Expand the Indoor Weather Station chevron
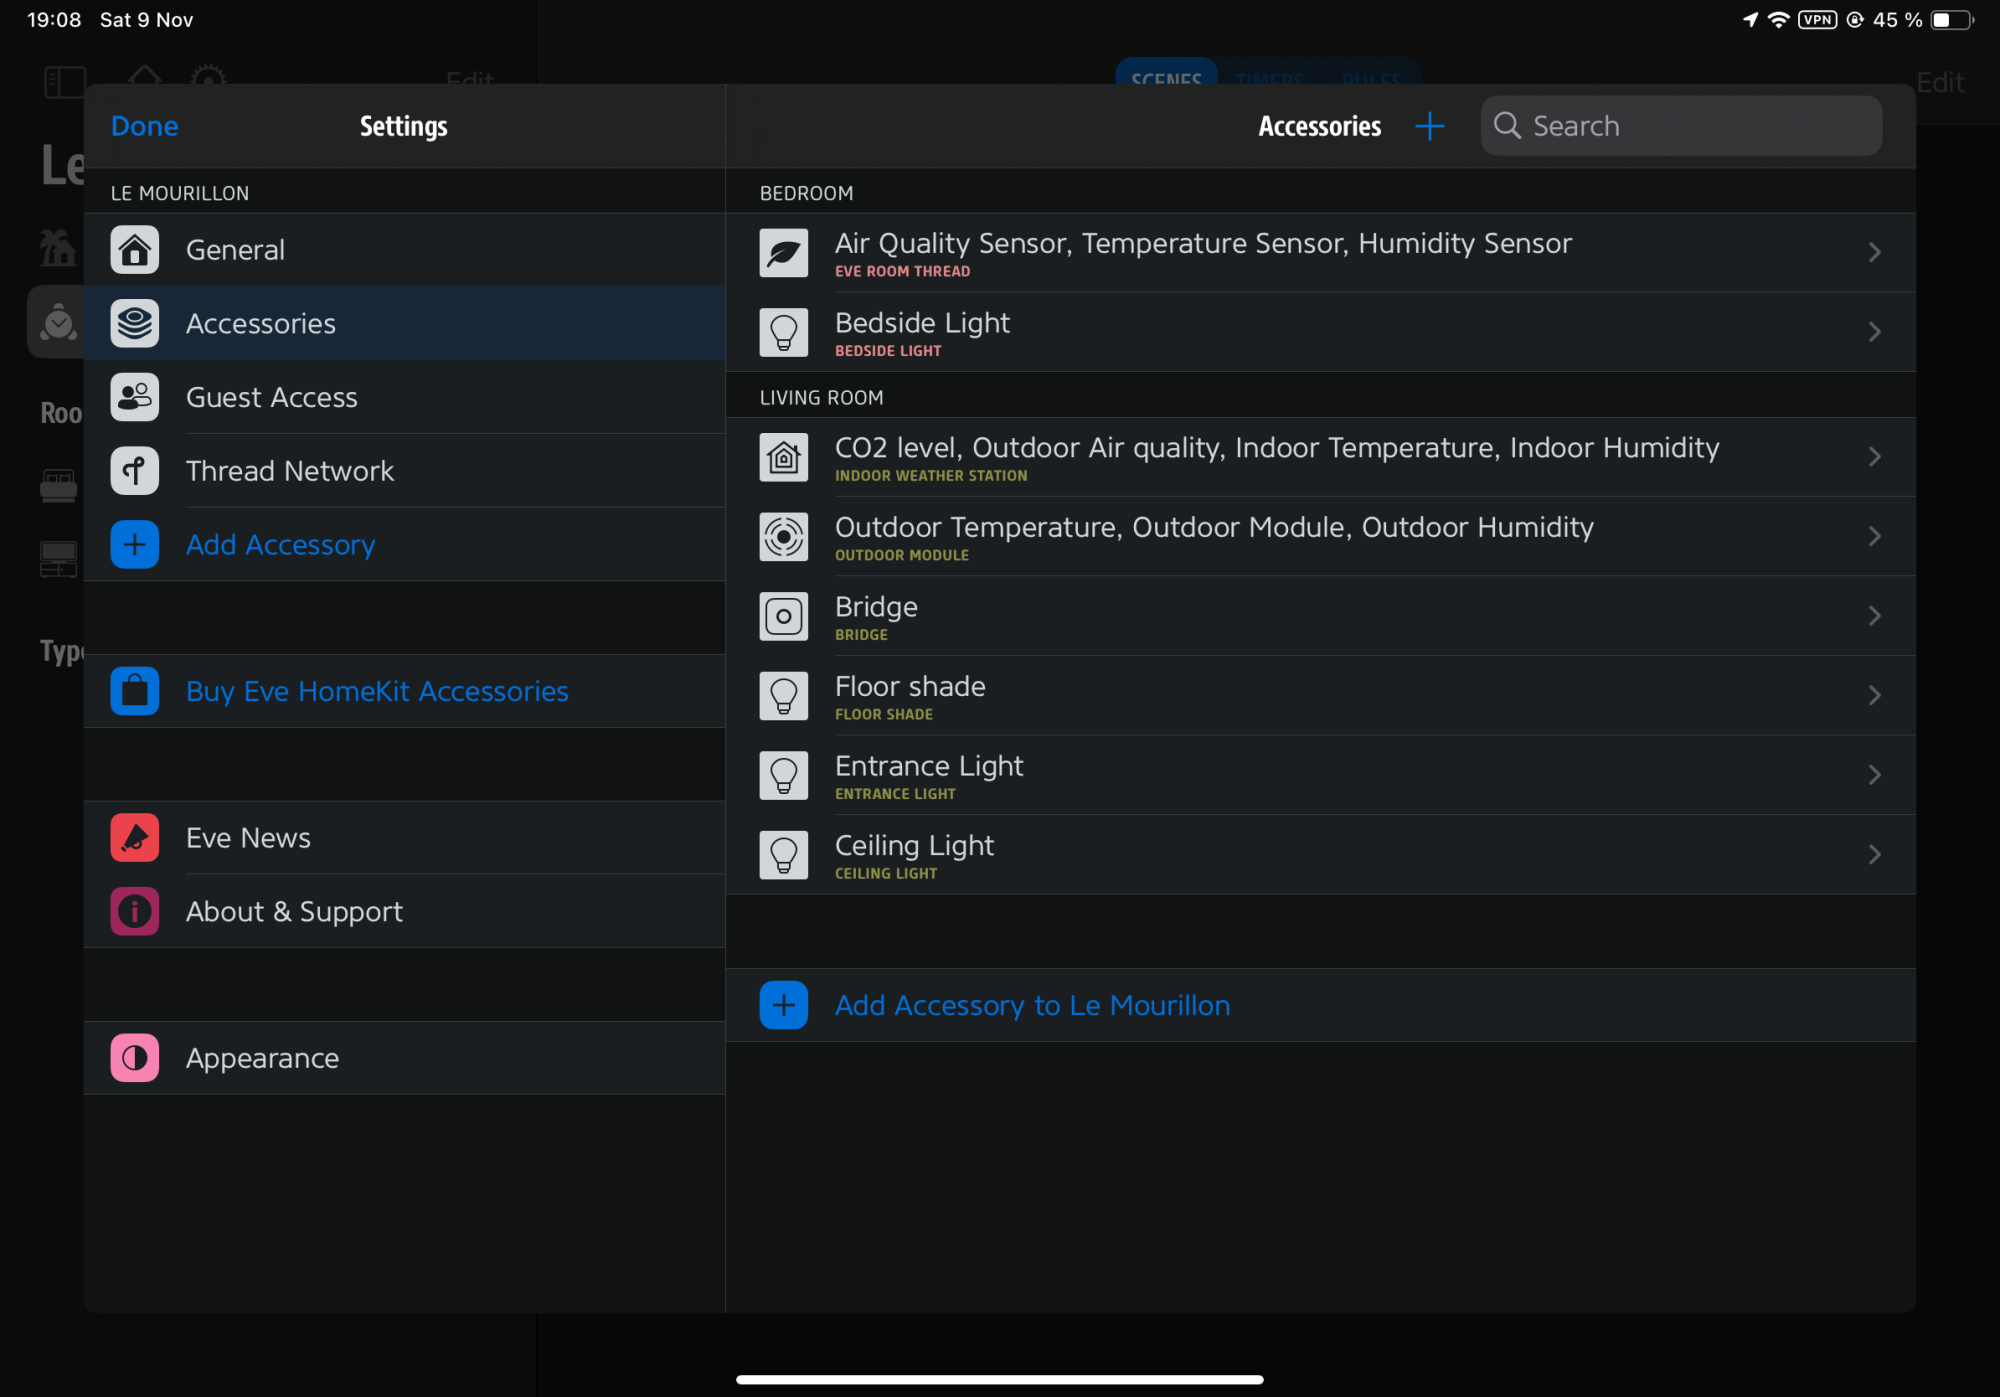 coord(1874,457)
